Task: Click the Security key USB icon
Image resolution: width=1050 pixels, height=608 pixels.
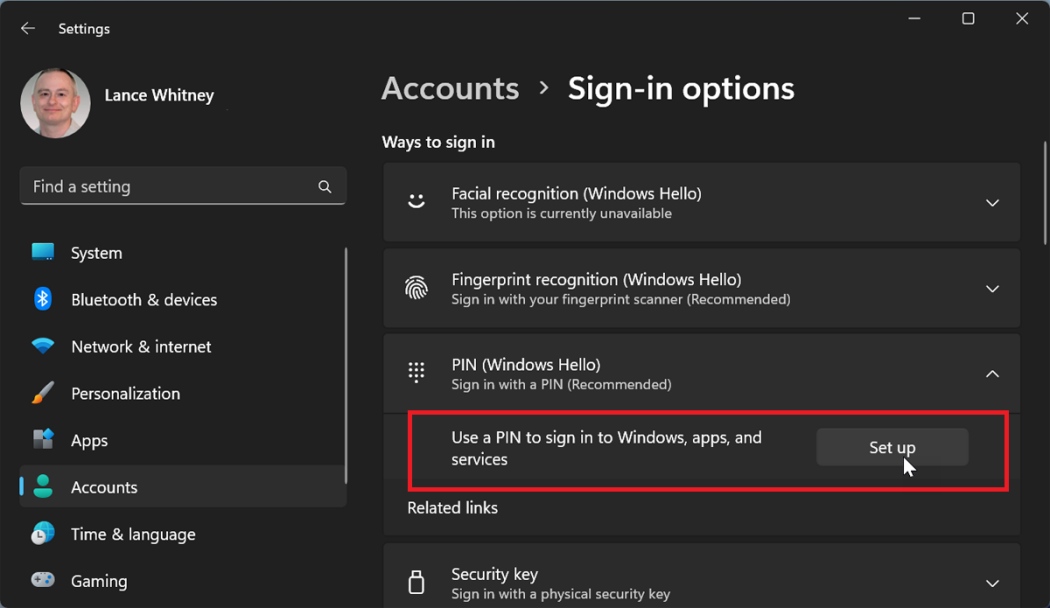Action: coord(416,582)
